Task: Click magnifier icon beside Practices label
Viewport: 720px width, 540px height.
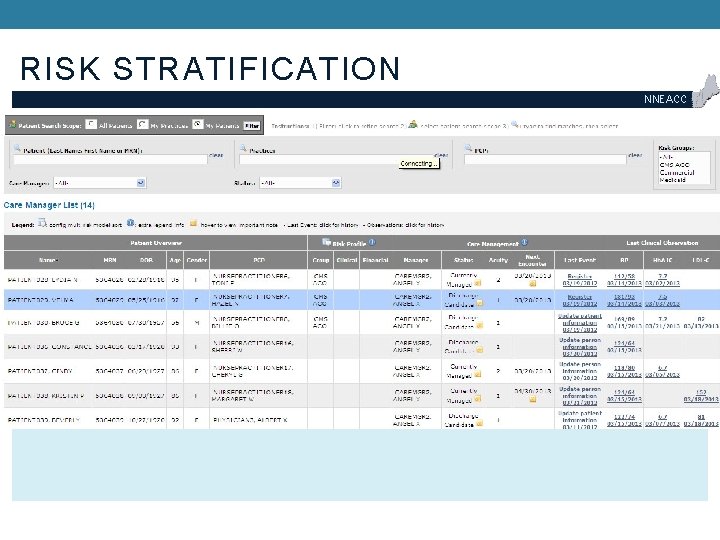Action: point(243,148)
